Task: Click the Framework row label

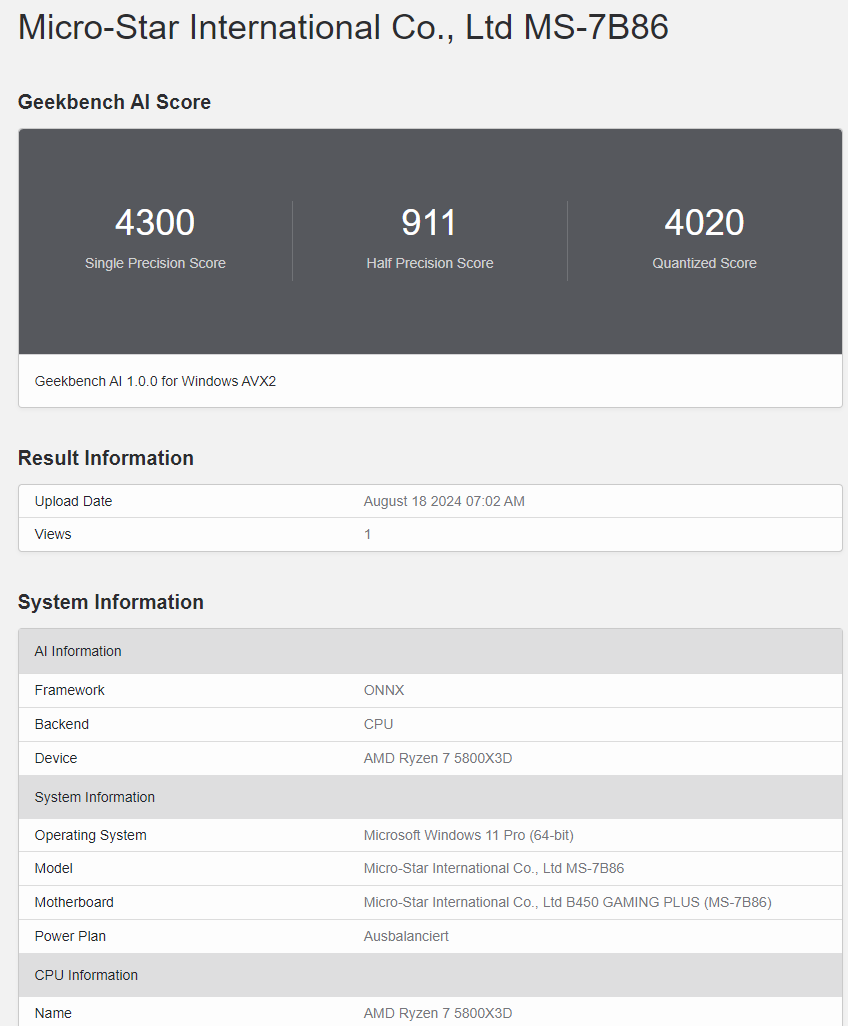Action: pyautogui.click(x=69, y=690)
